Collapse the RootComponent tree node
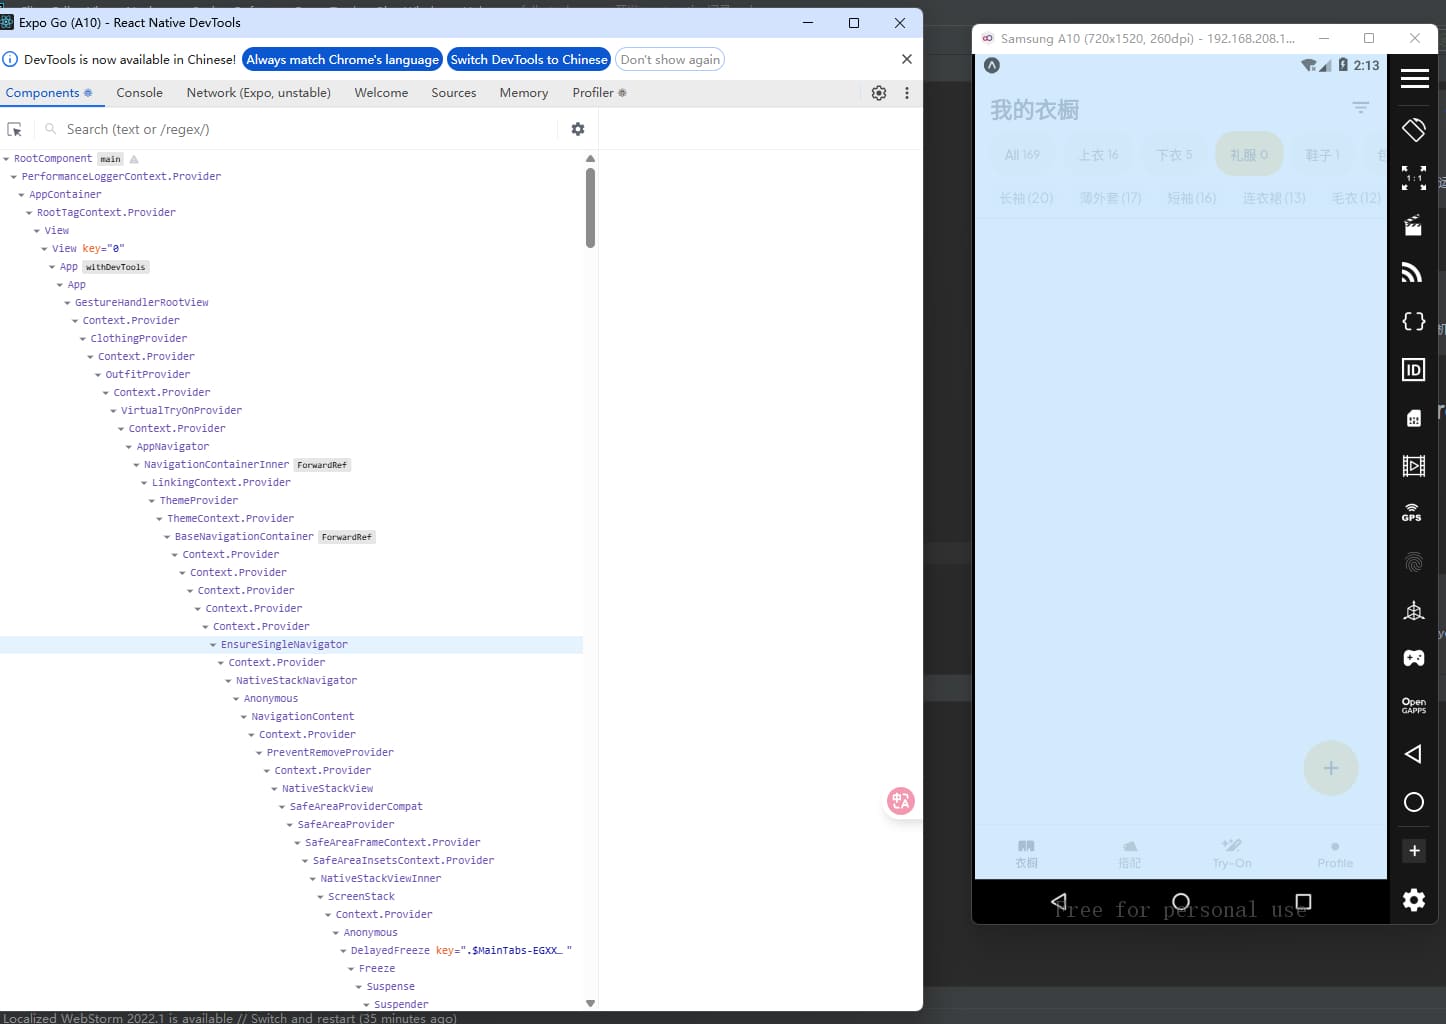 (x=6, y=159)
